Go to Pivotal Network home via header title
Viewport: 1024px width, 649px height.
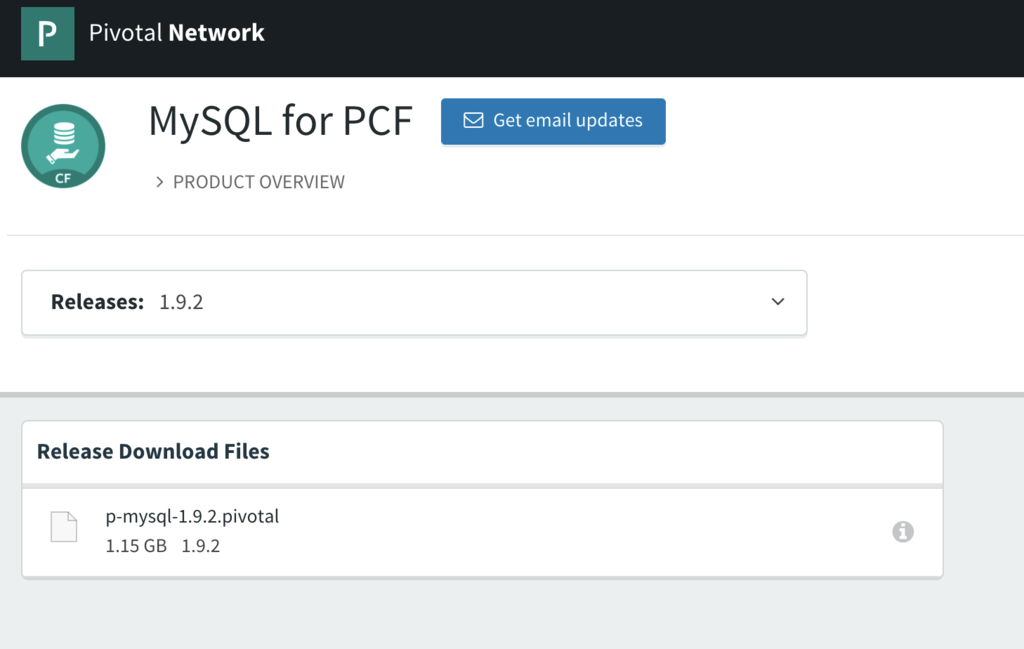176,33
